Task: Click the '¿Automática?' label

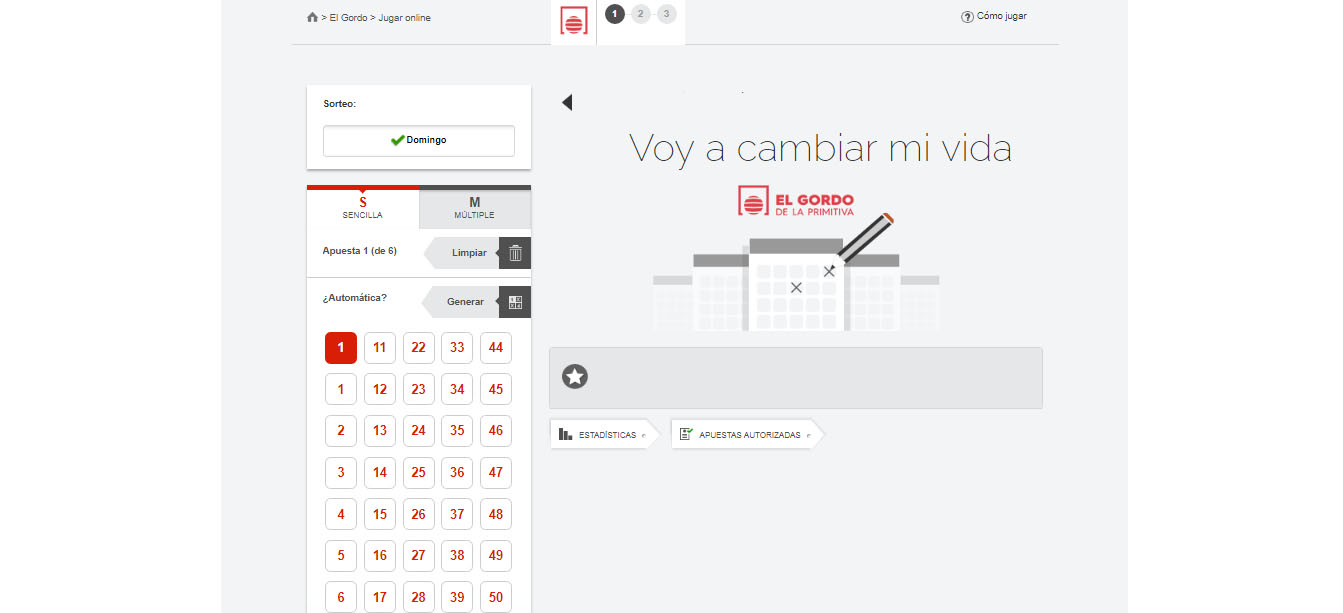Action: click(355, 297)
